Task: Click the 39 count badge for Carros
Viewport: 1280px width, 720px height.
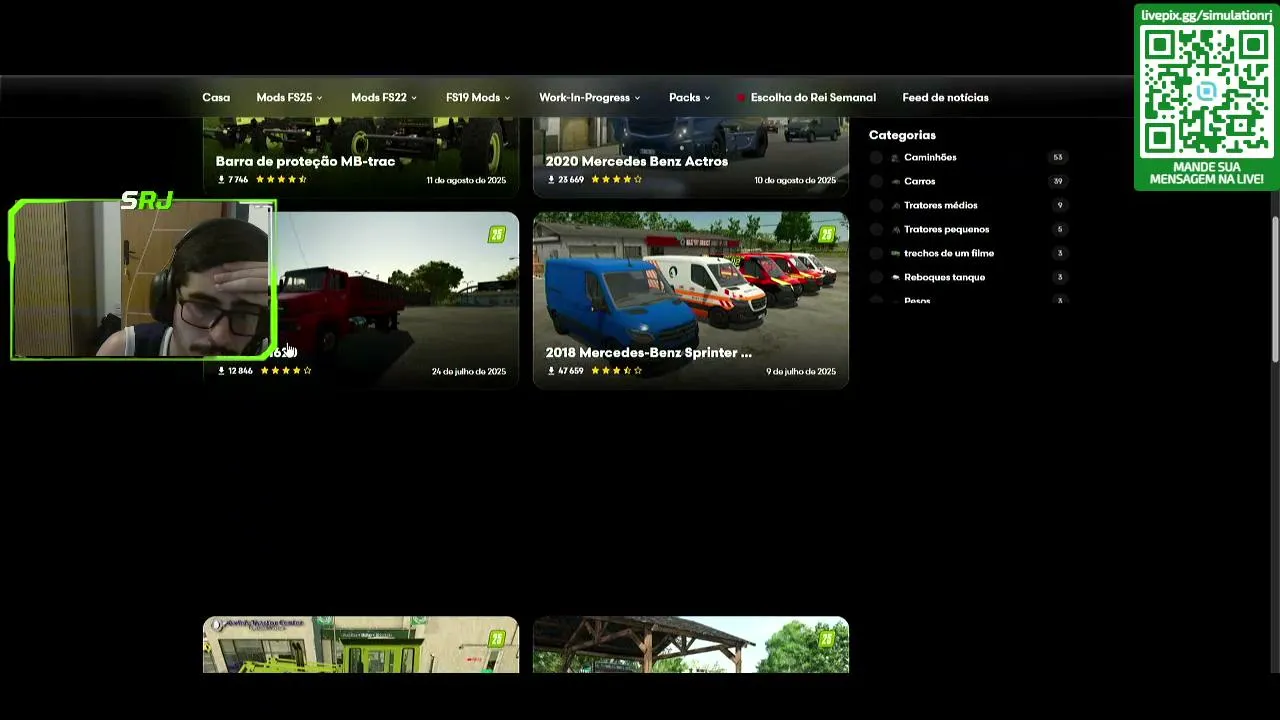Action: pos(1058,181)
